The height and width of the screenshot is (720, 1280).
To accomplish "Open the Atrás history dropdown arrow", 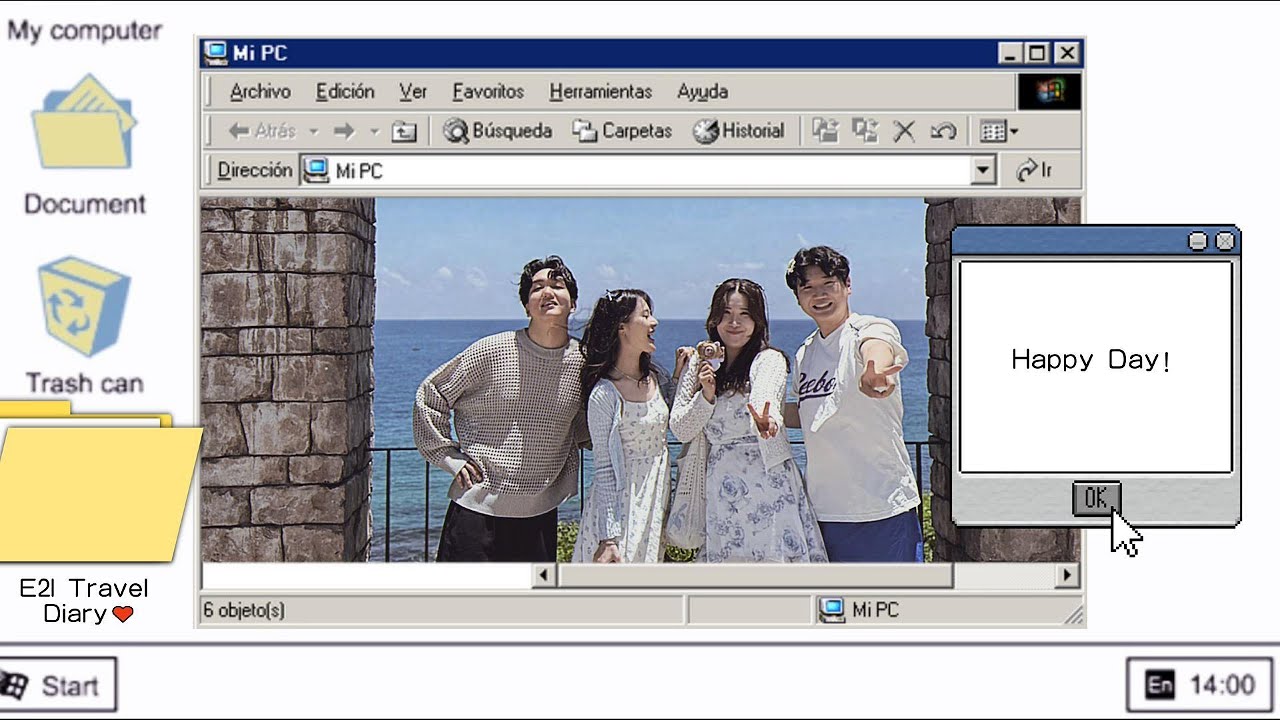I will [x=313, y=131].
